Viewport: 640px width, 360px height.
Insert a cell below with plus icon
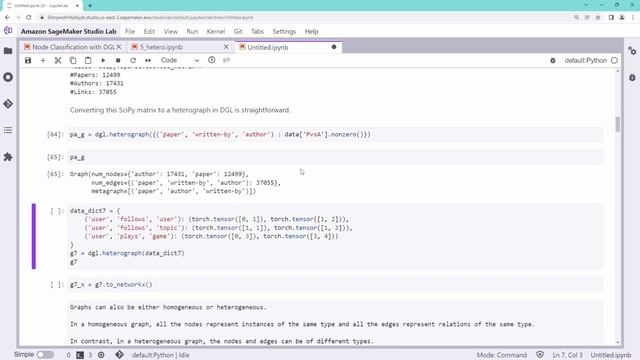point(43,60)
